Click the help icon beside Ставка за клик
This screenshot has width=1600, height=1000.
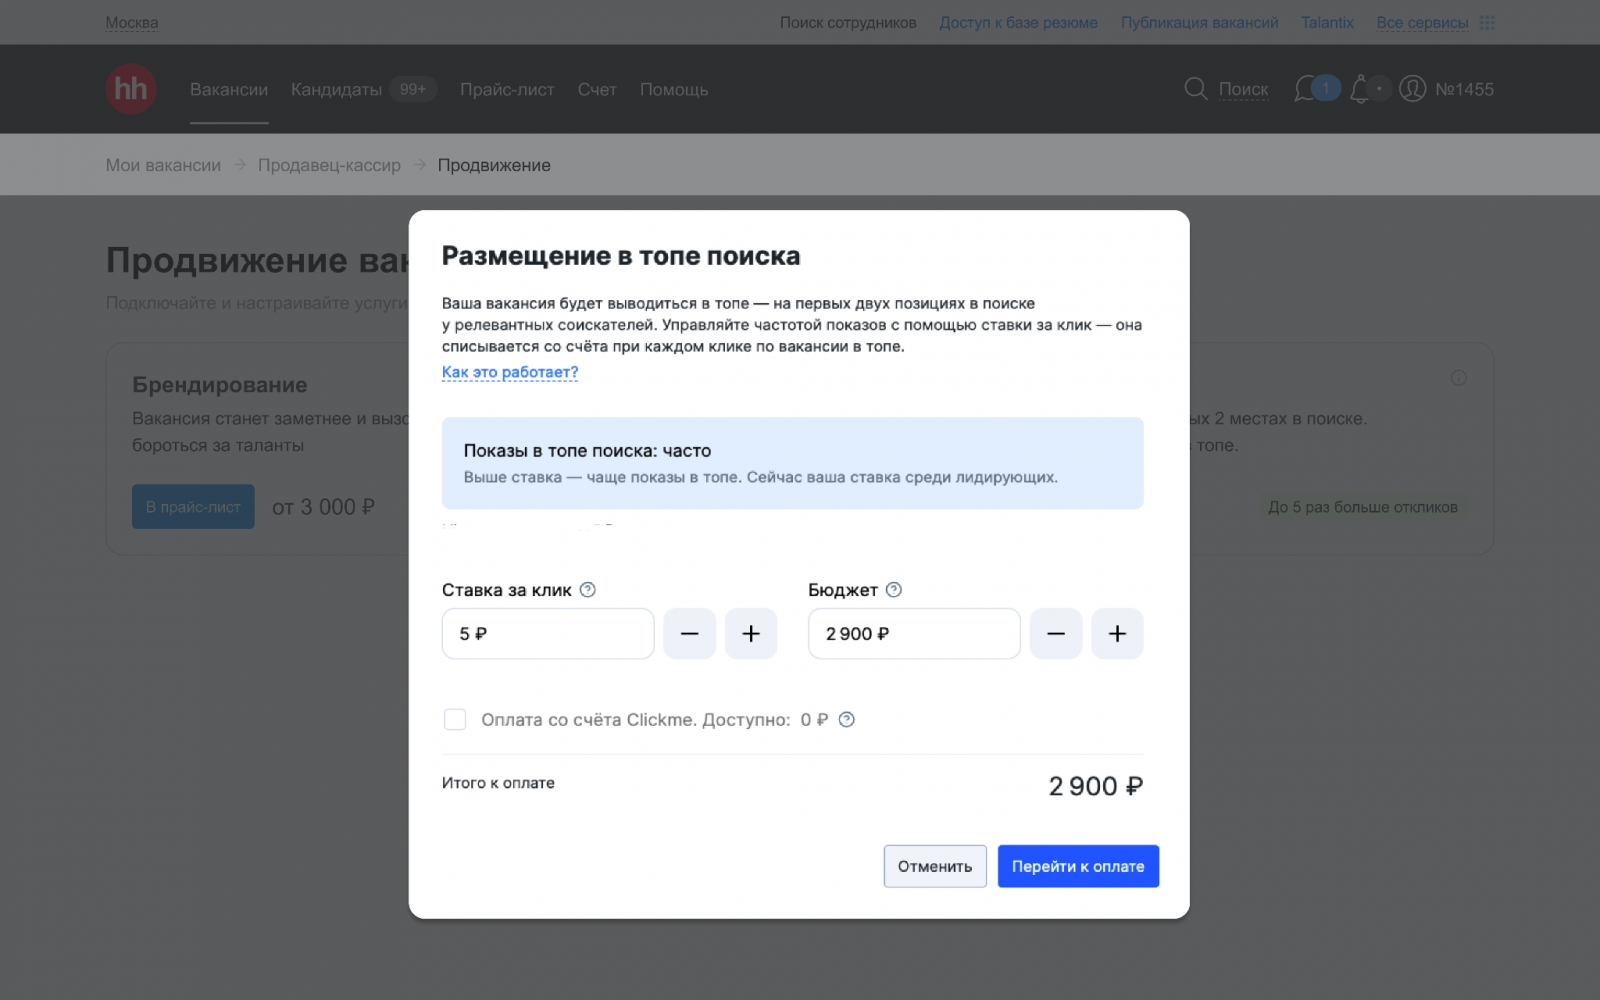[588, 590]
